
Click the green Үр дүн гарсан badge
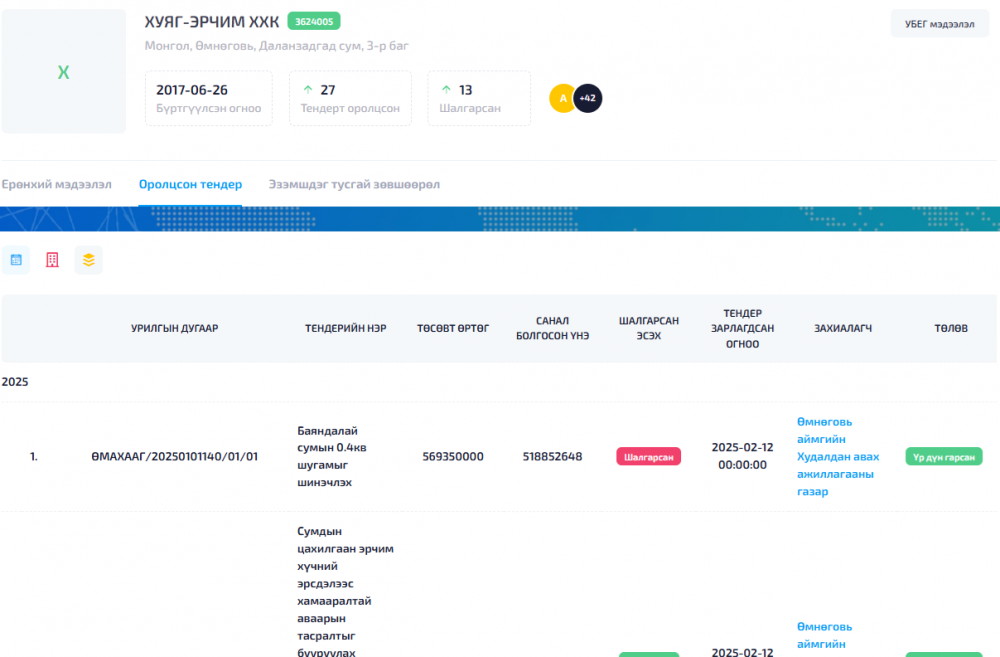coord(944,457)
